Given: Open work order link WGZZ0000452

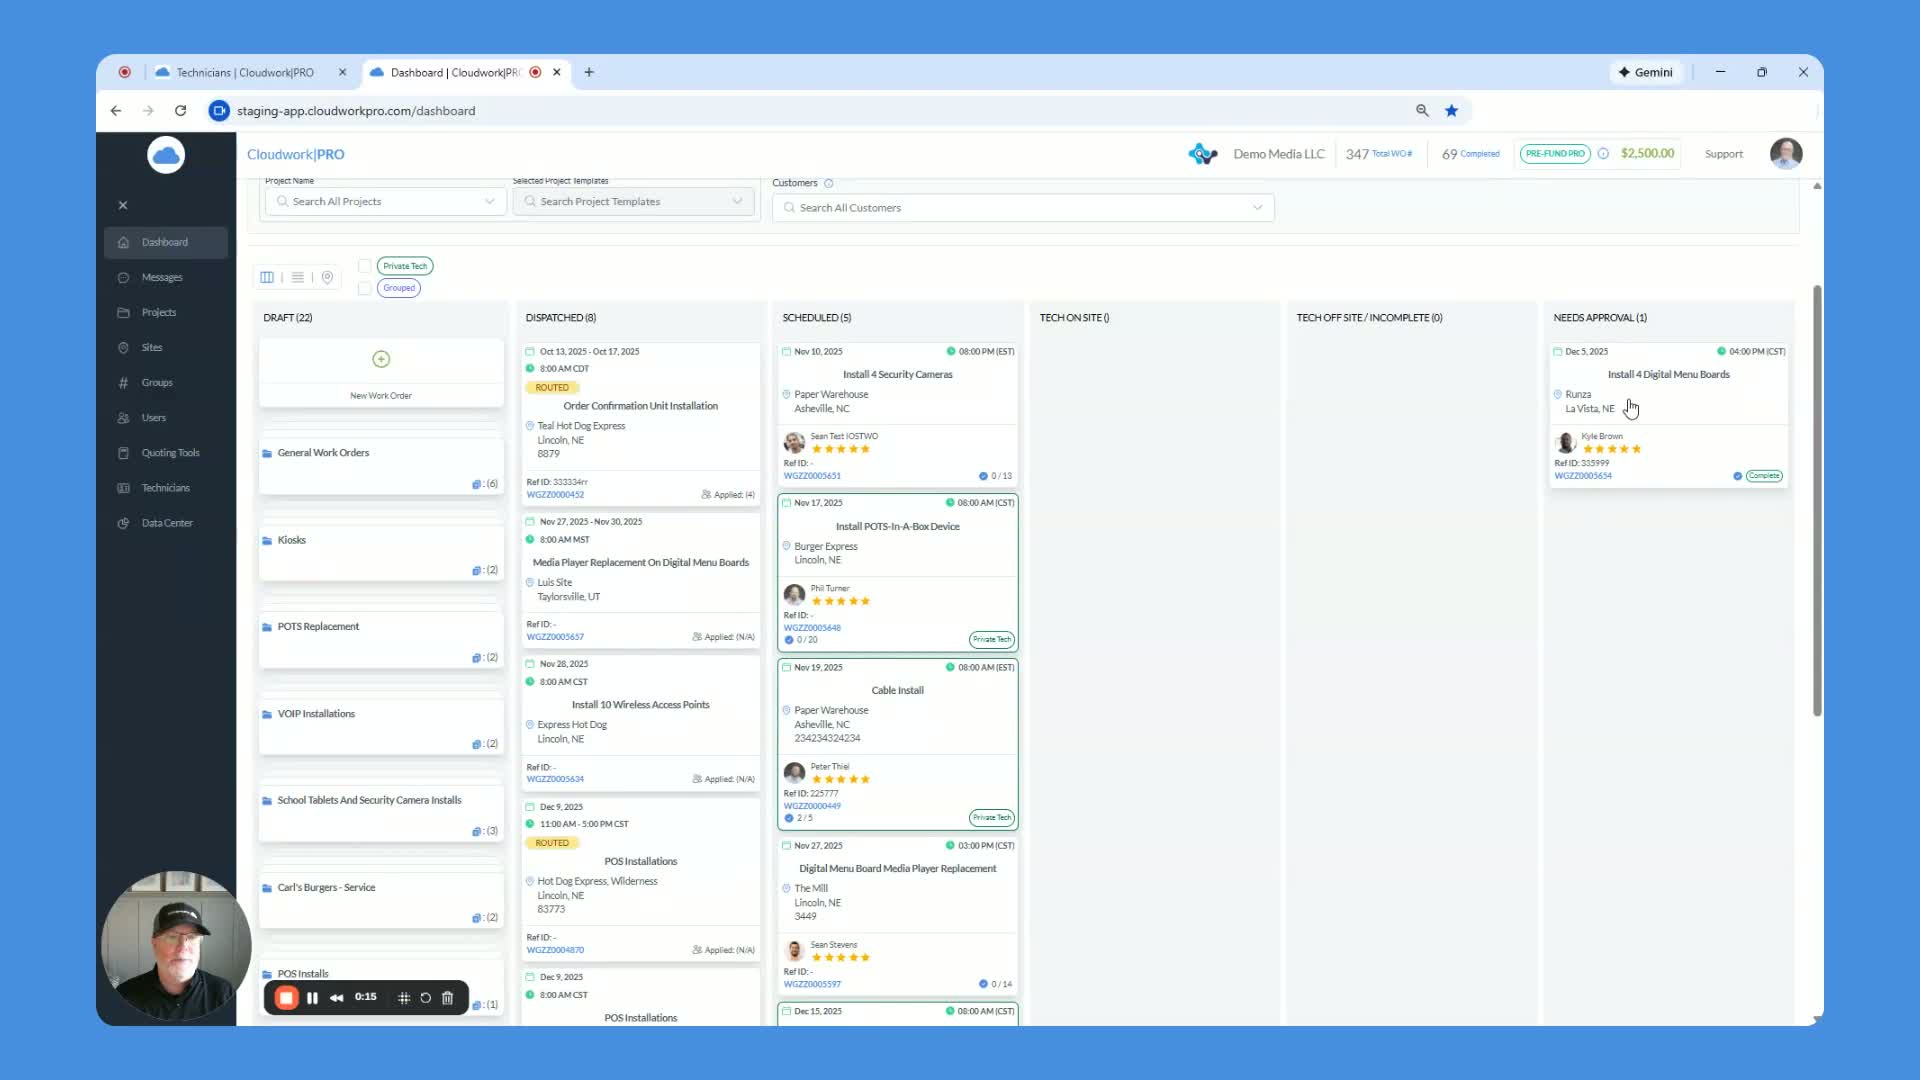Looking at the screenshot, I should [555, 495].
